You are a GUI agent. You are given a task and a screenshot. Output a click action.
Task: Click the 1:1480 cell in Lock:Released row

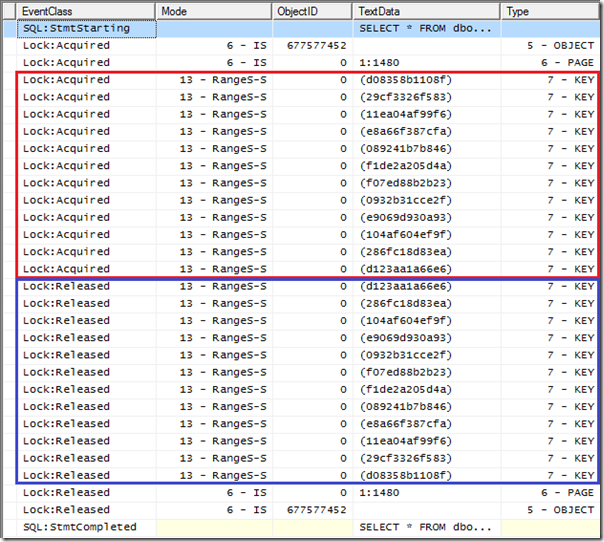pos(379,492)
